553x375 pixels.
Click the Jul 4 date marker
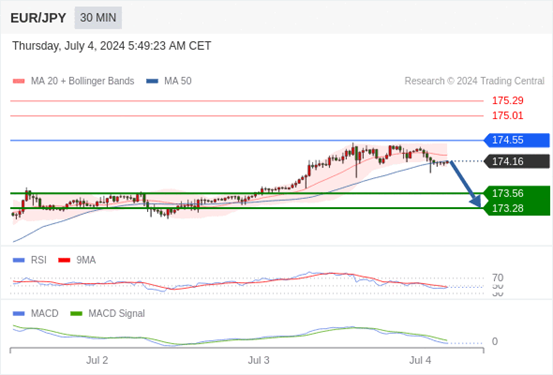tap(420, 360)
